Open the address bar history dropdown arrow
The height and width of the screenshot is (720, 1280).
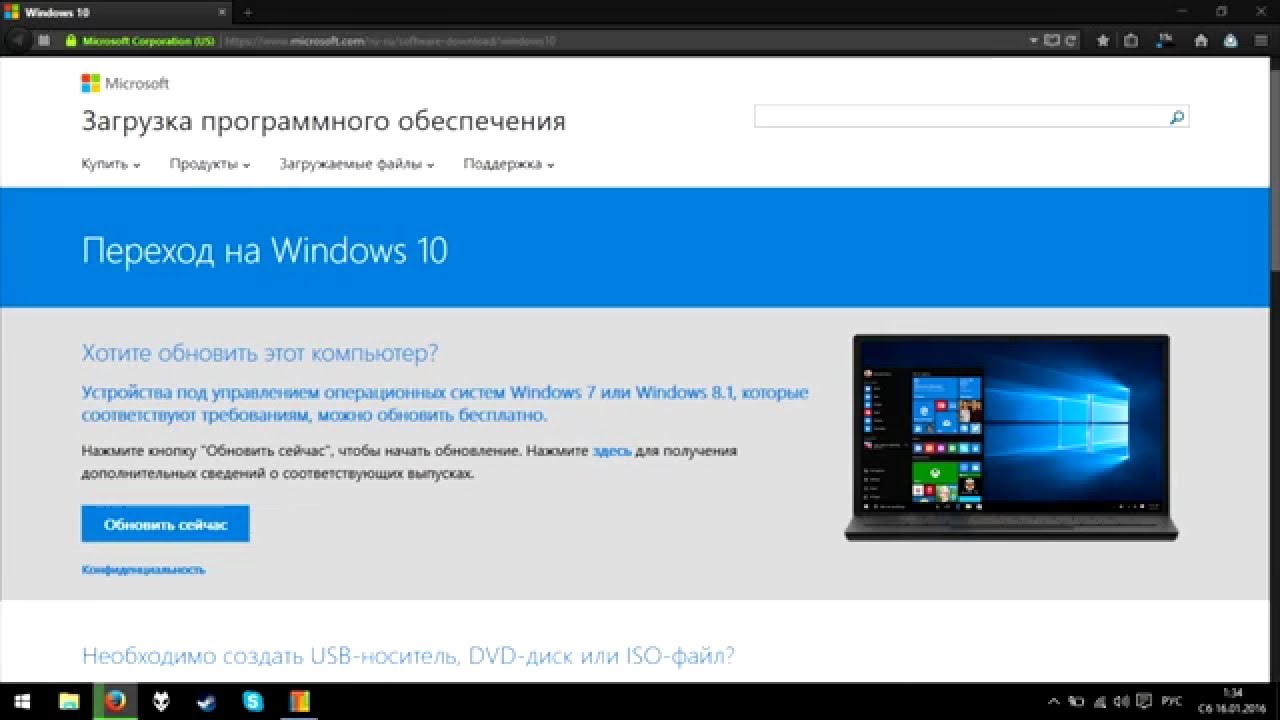(x=1035, y=41)
